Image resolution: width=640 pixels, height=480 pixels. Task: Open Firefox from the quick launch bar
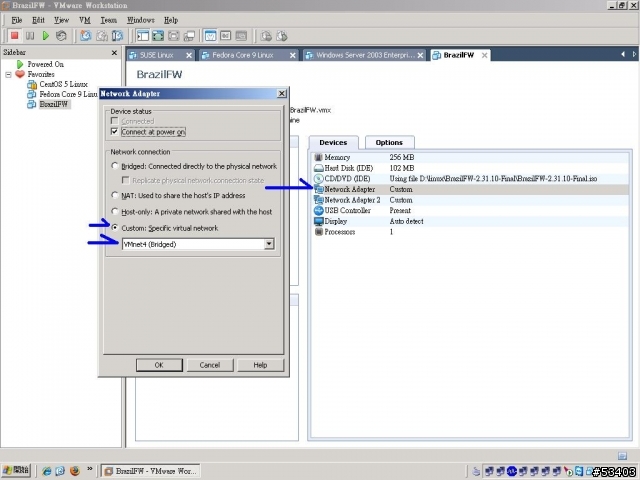(x=74, y=470)
